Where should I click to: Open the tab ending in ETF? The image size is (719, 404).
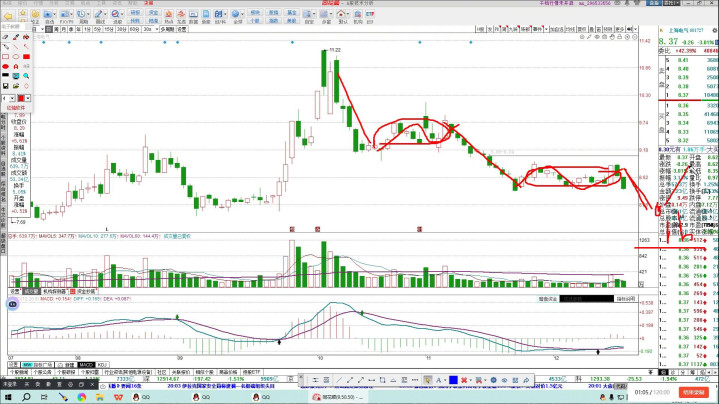coord(252,372)
